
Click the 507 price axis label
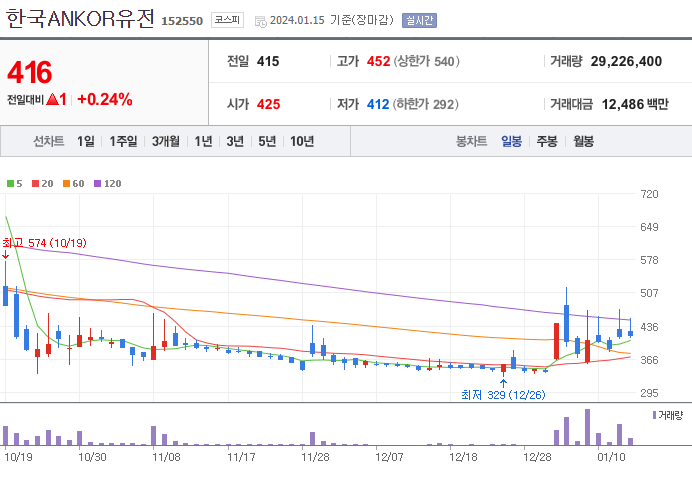pos(649,293)
